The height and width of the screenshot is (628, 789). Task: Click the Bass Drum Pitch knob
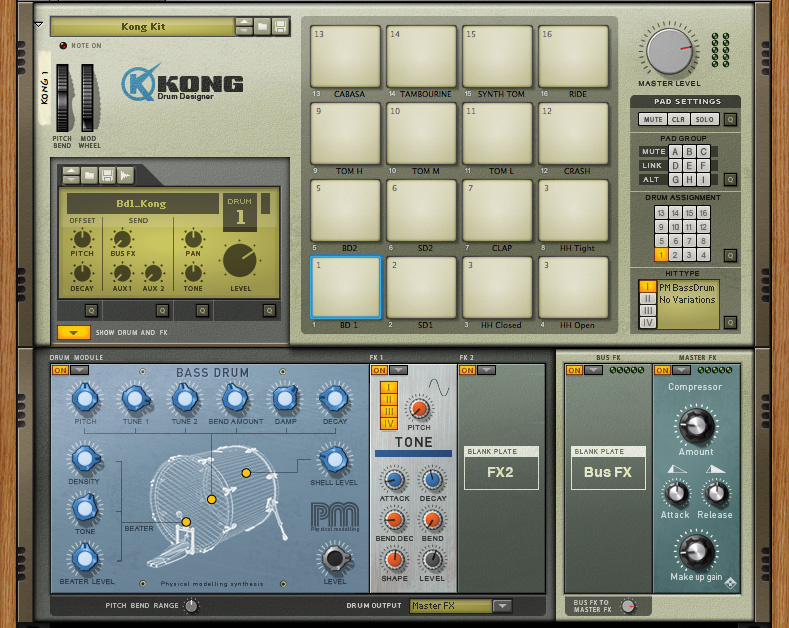85,399
